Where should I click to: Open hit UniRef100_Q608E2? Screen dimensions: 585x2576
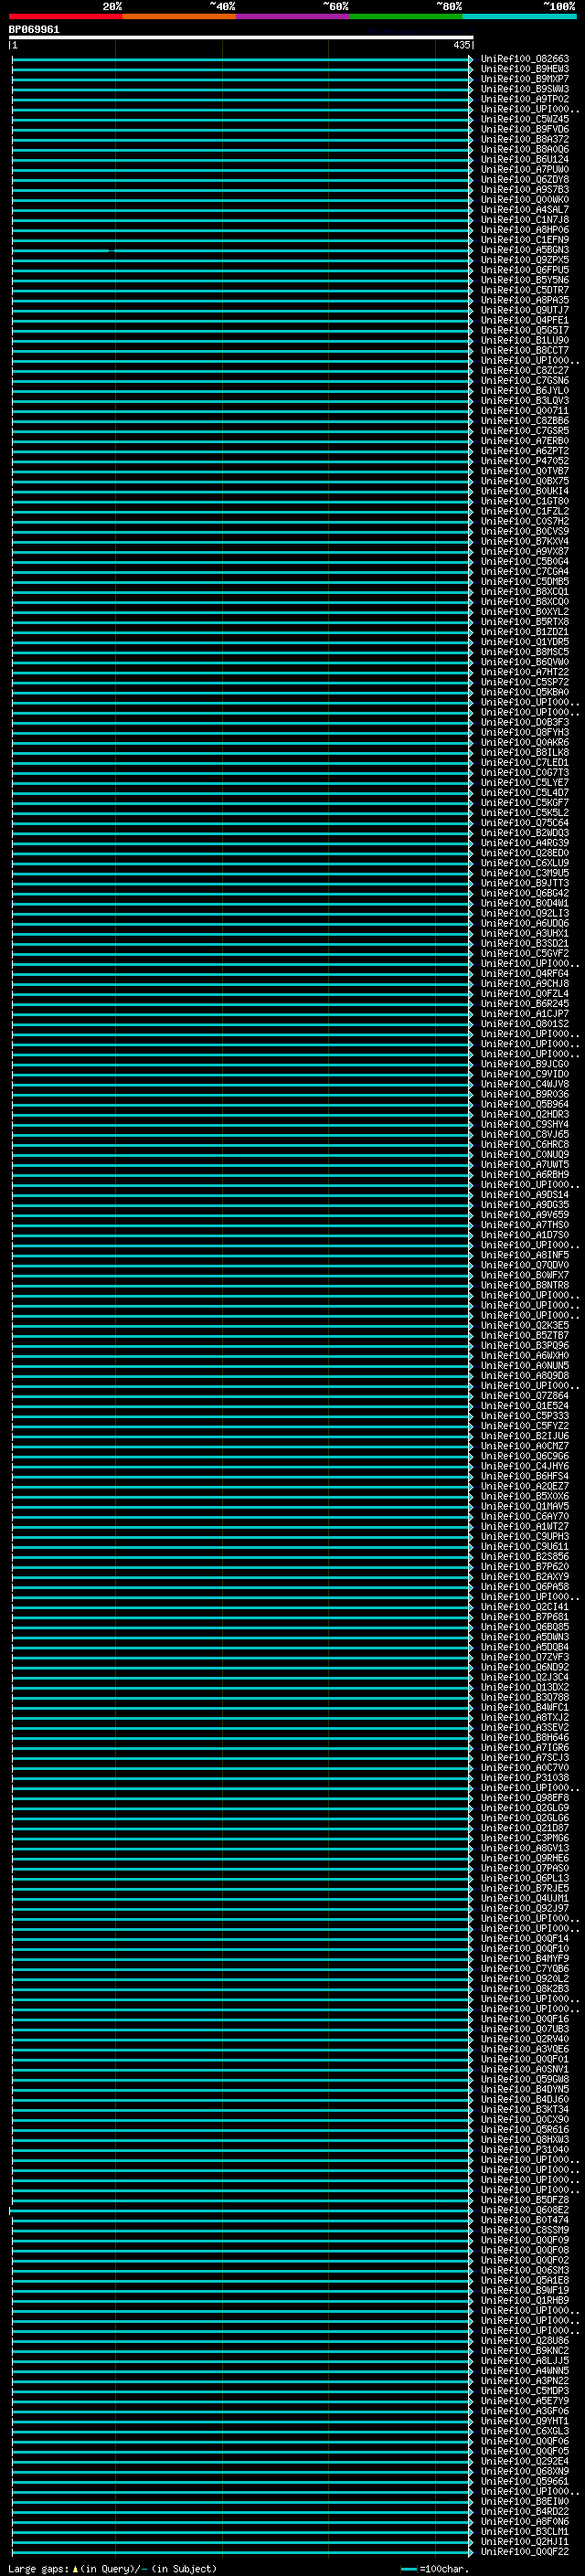click(x=524, y=2209)
